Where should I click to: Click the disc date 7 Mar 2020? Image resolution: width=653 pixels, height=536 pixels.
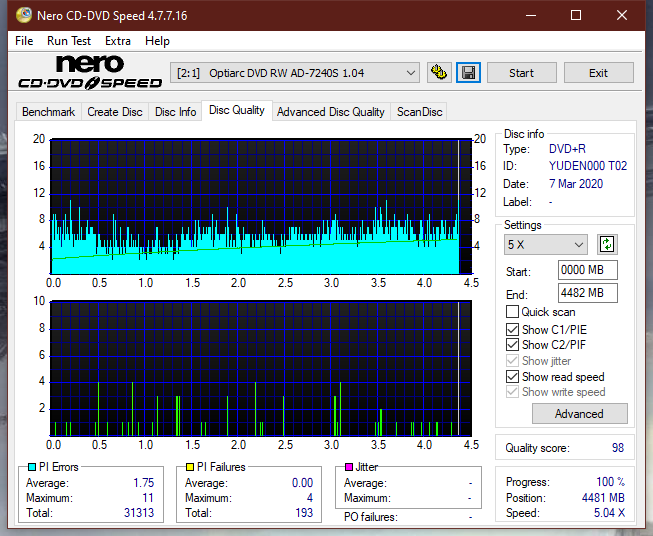(x=576, y=184)
